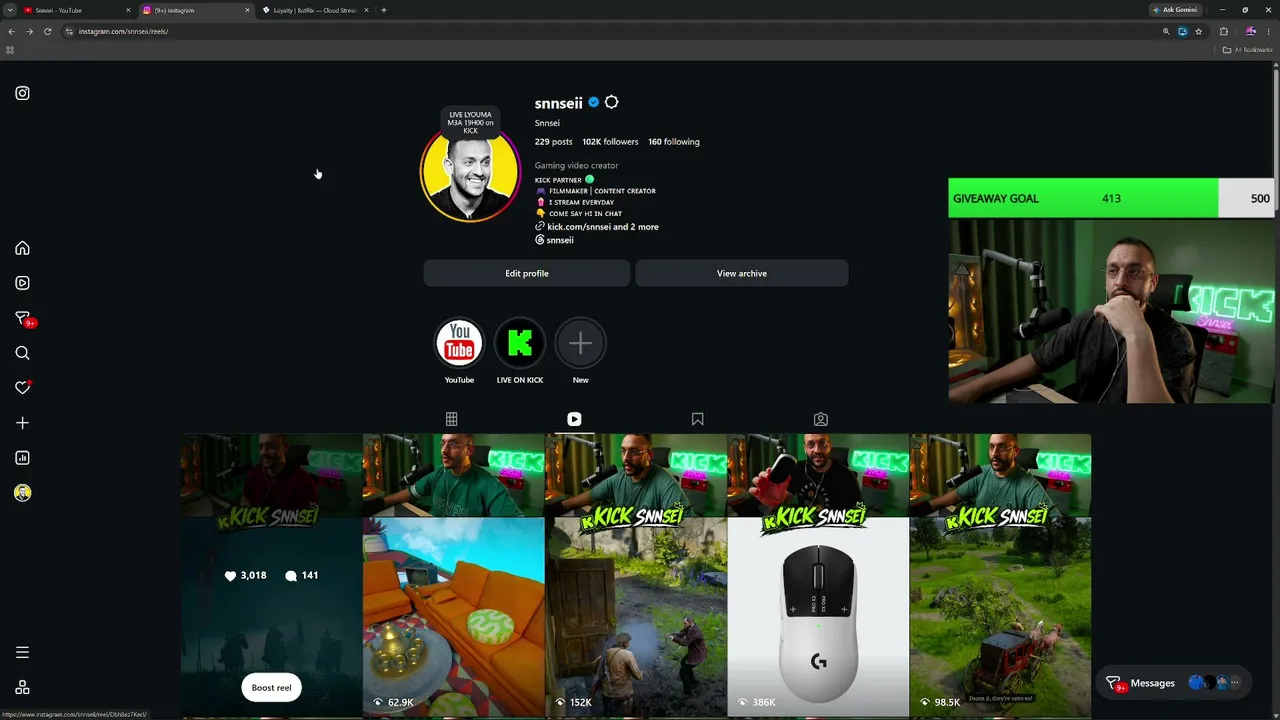This screenshot has height=720, width=1280.
Task: Open a new browser tab
Action: 384,10
